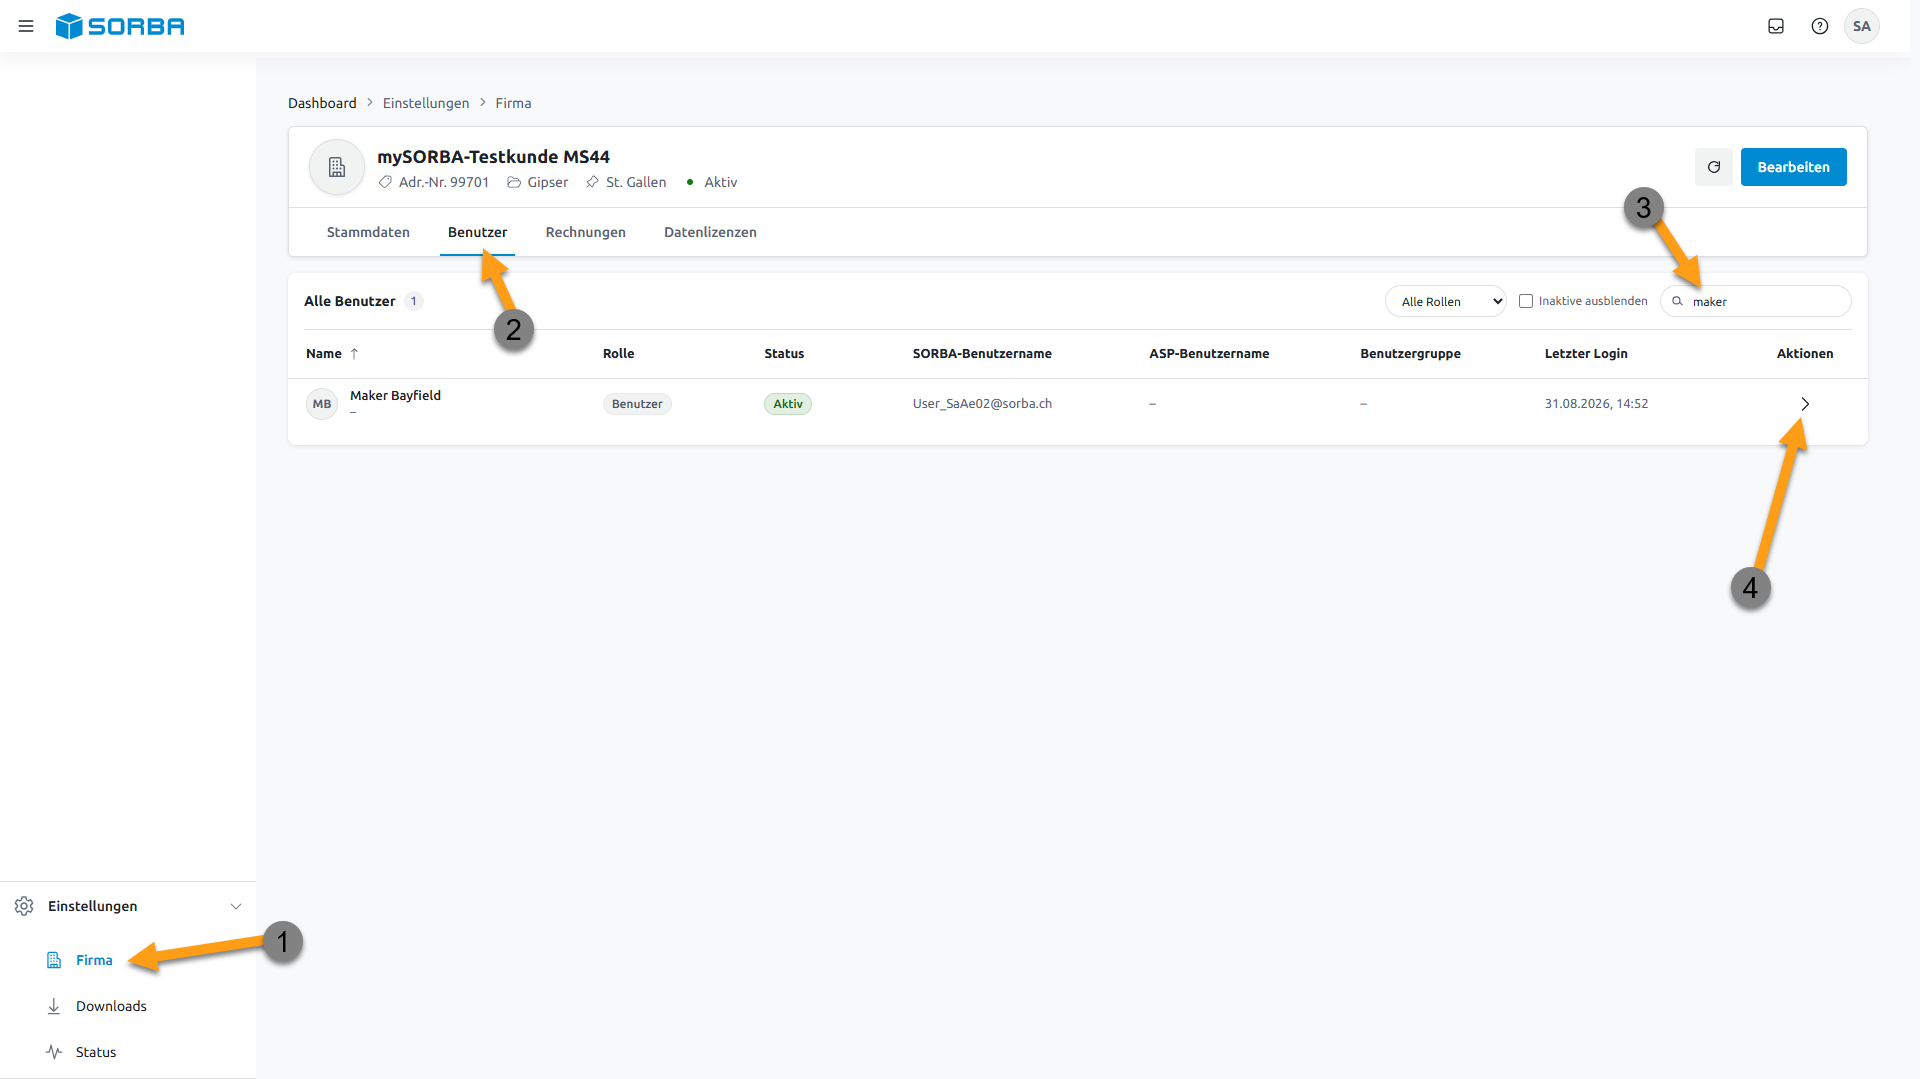Image resolution: width=1920 pixels, height=1079 pixels.
Task: Select Downloads in the sidebar
Action: [x=111, y=1006]
